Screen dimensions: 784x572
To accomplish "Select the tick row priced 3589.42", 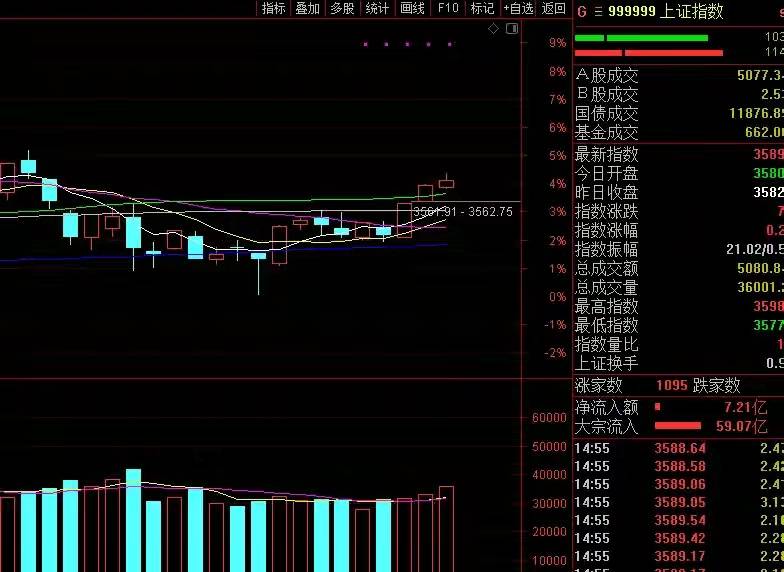I will (678, 538).
